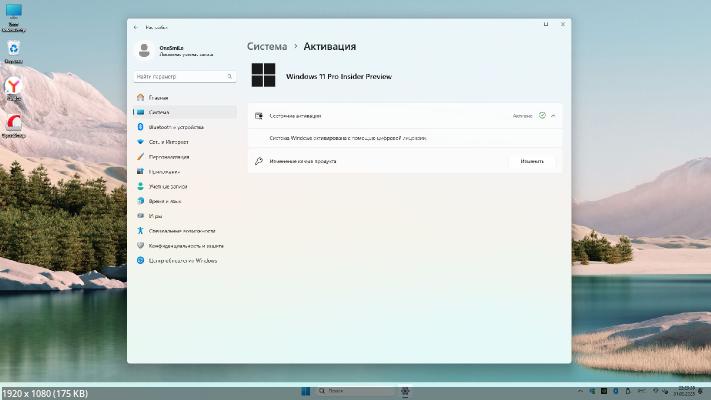Open Специальные возможности section
The image size is (711, 400).
(185, 231)
